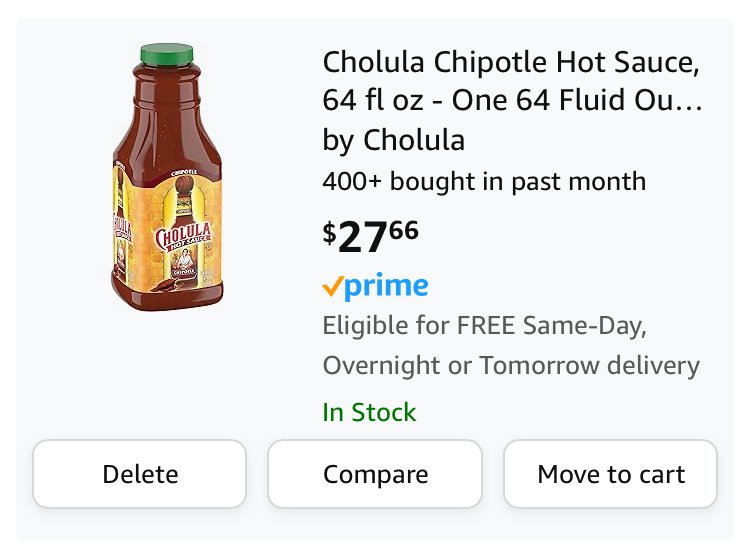This screenshot has width=750, height=548.
Task: Click the green cap of the bottle
Action: [167, 54]
